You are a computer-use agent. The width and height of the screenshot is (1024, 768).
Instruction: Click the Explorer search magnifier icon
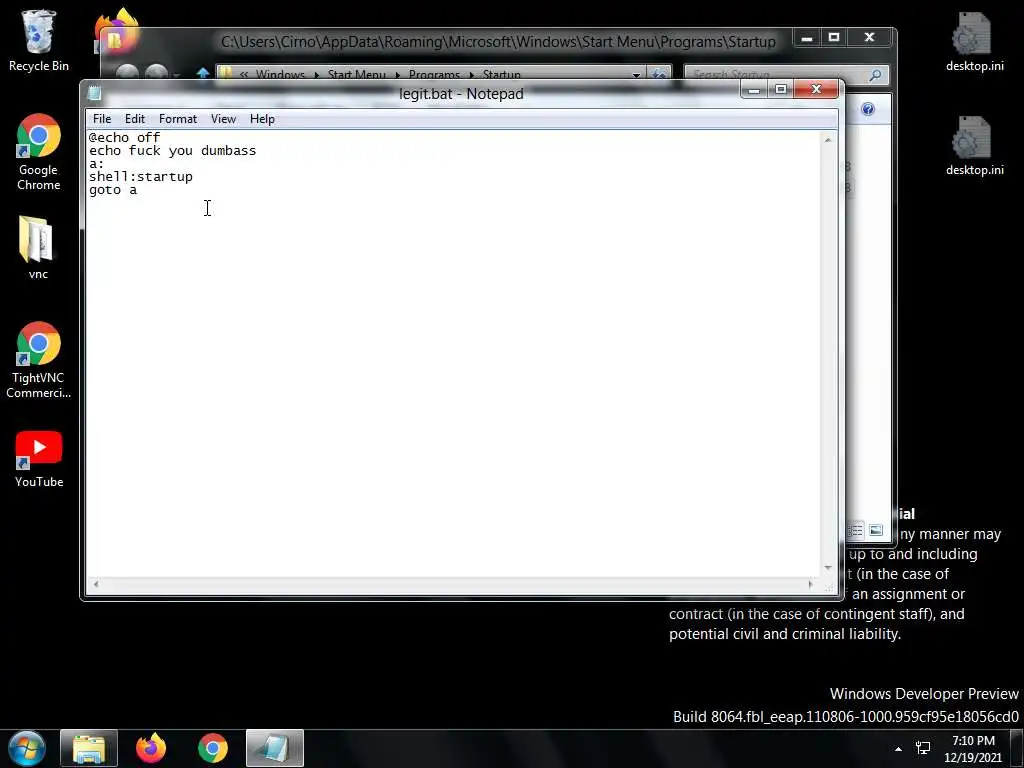[875, 75]
